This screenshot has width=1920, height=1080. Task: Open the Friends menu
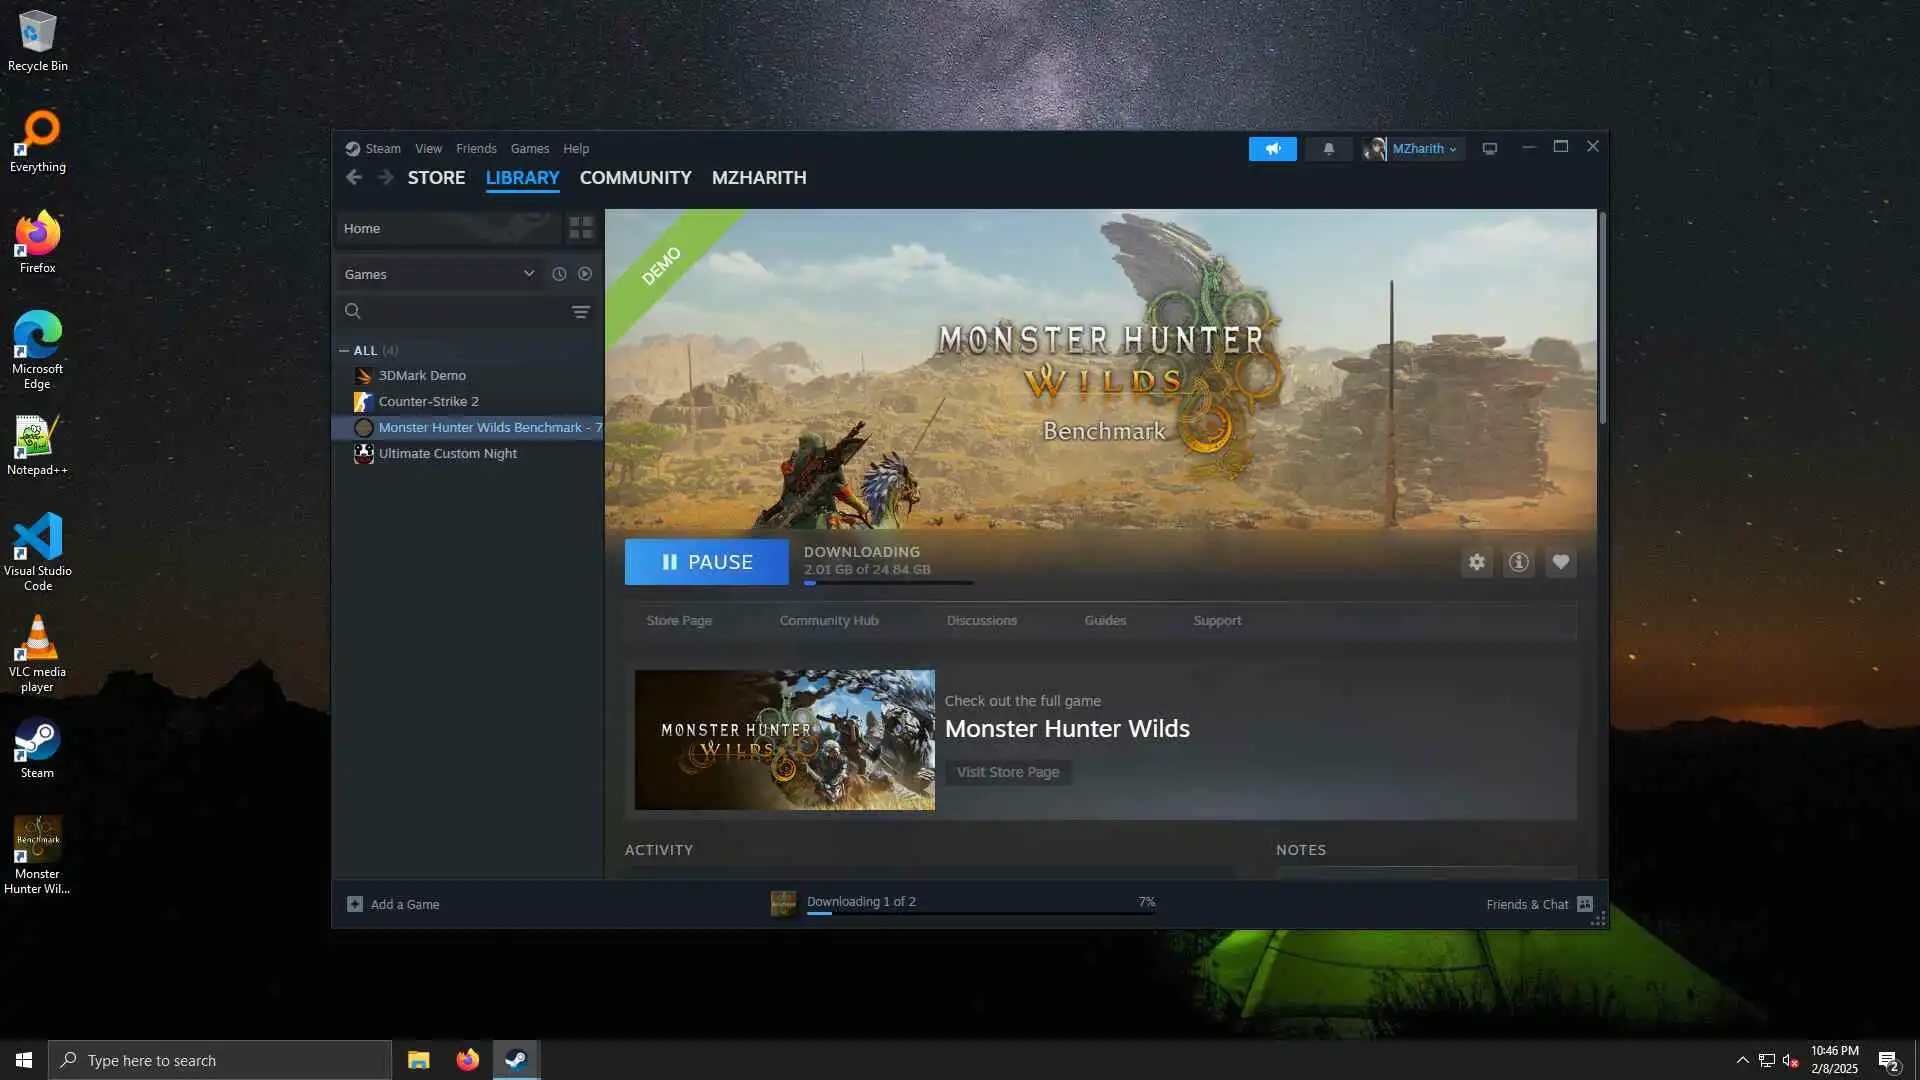pos(476,149)
